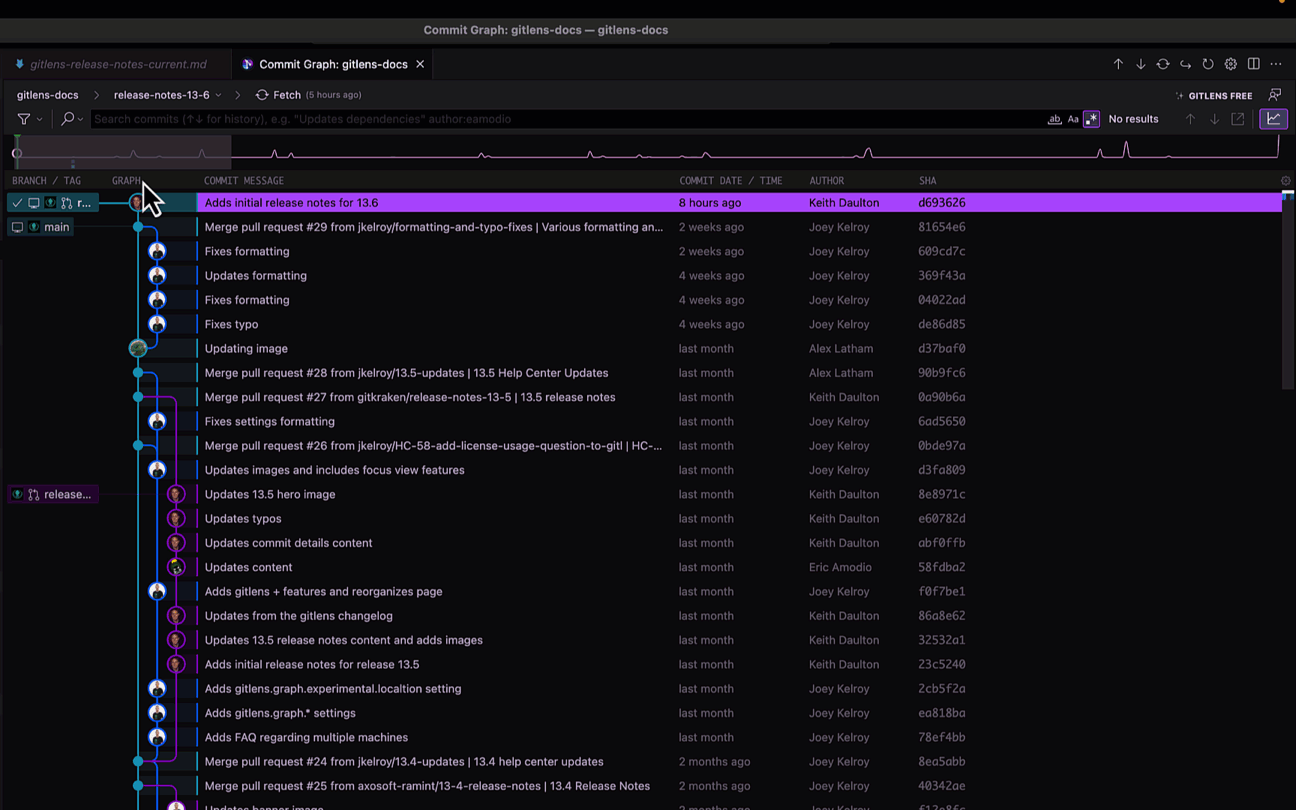
Task: Click the Refresh icon beside the gear
Action: click(1208, 64)
